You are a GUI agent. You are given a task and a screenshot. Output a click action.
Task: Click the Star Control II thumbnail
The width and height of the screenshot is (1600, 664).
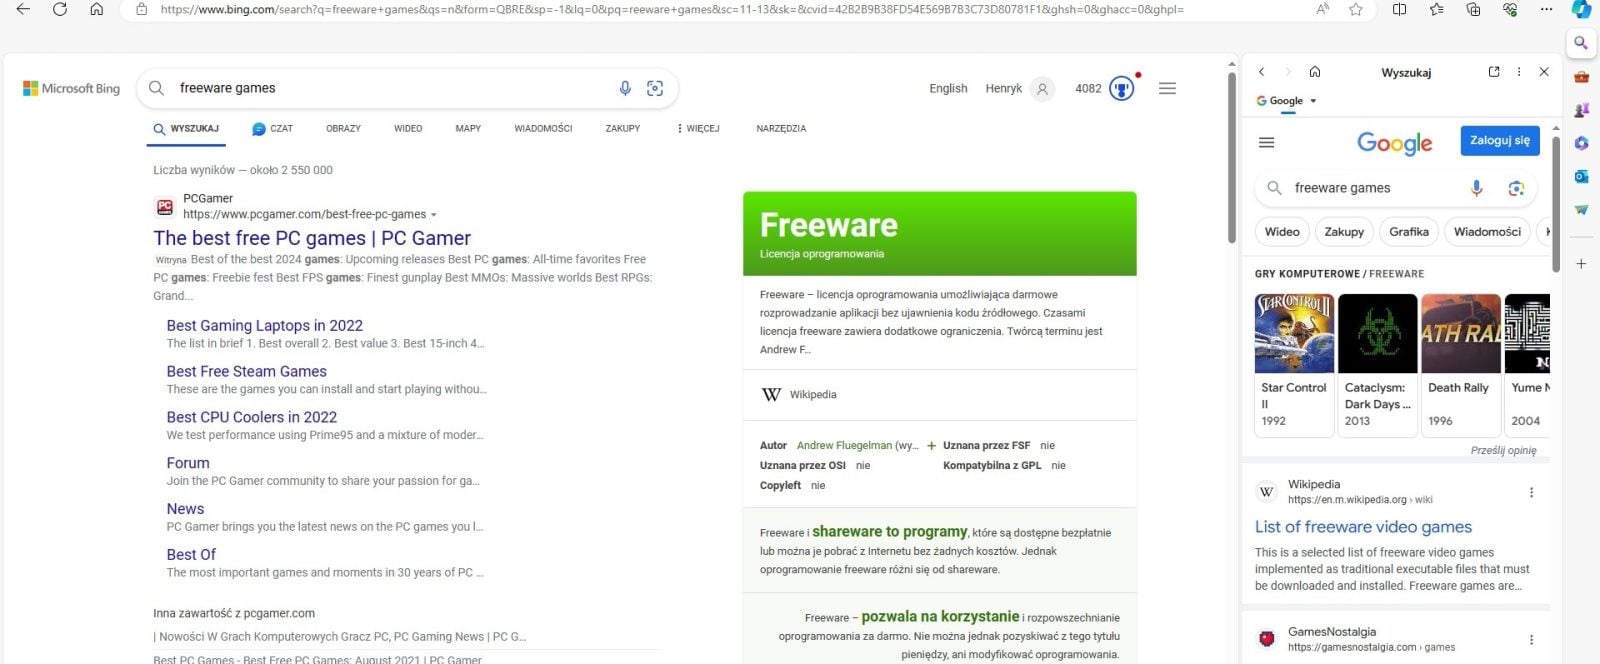click(x=1294, y=334)
